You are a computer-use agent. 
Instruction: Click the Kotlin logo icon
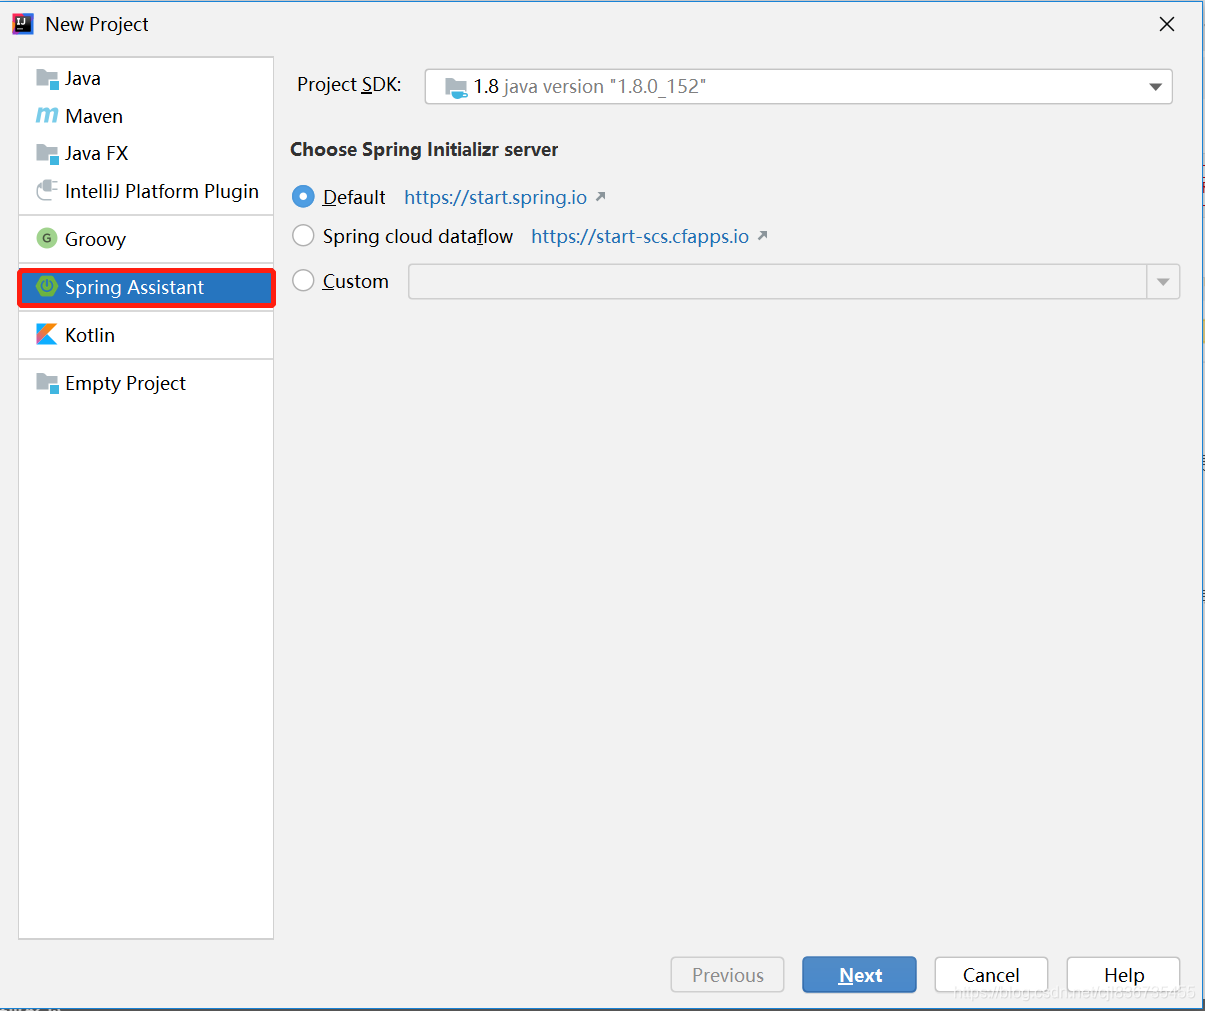point(47,334)
